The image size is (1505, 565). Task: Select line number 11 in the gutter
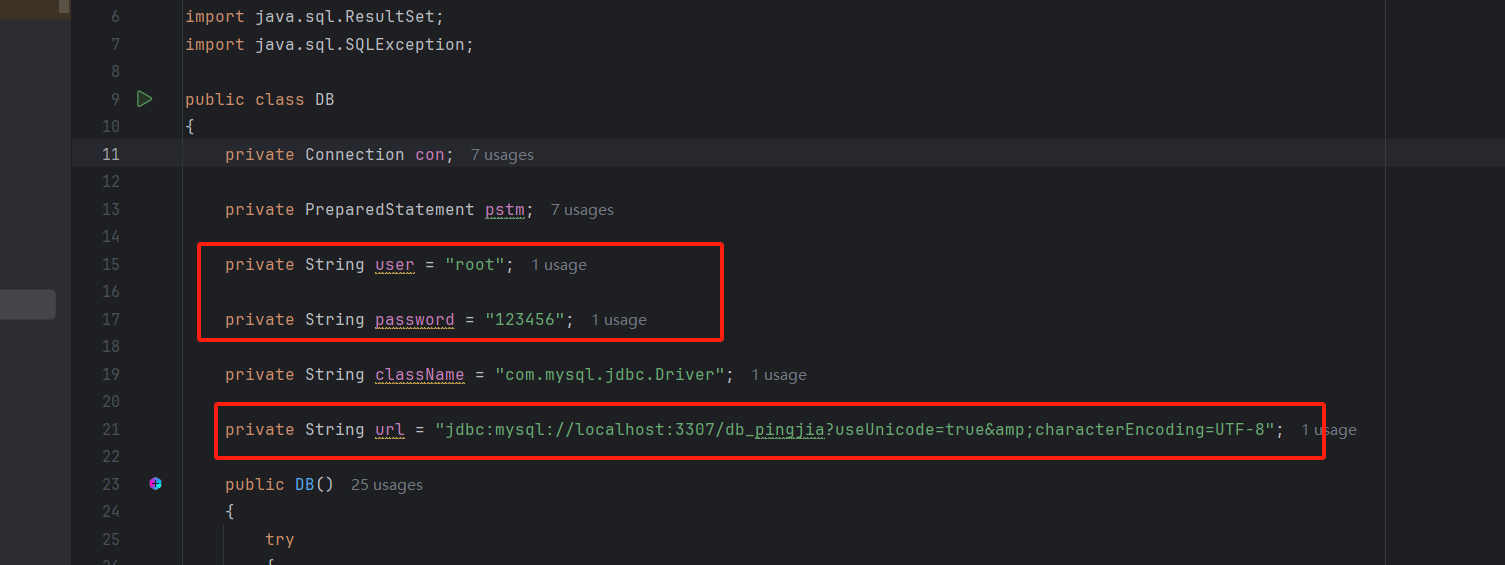tap(110, 154)
